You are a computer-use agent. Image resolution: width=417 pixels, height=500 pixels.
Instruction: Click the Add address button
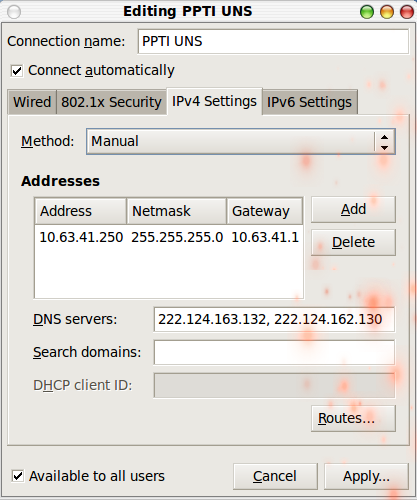[x=353, y=209]
